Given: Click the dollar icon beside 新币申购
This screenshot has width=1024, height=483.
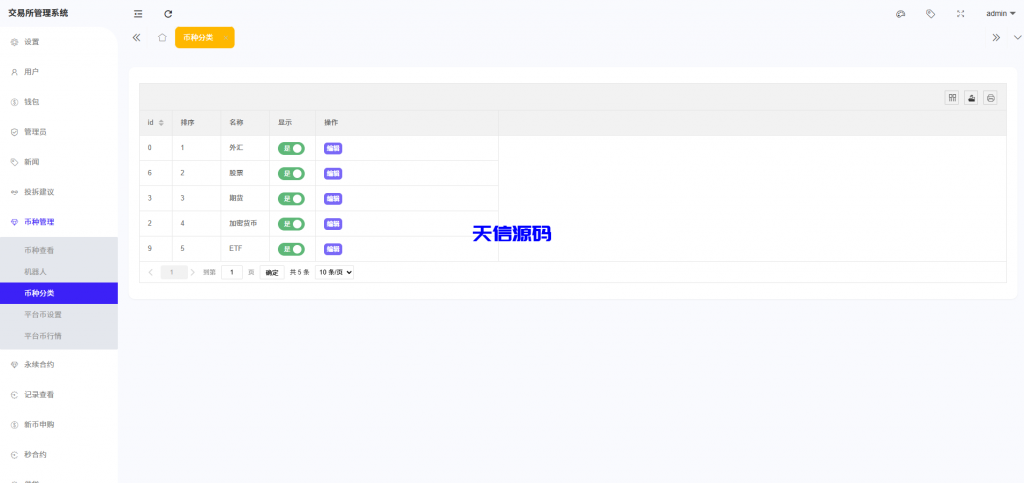Looking at the screenshot, I should [x=14, y=426].
